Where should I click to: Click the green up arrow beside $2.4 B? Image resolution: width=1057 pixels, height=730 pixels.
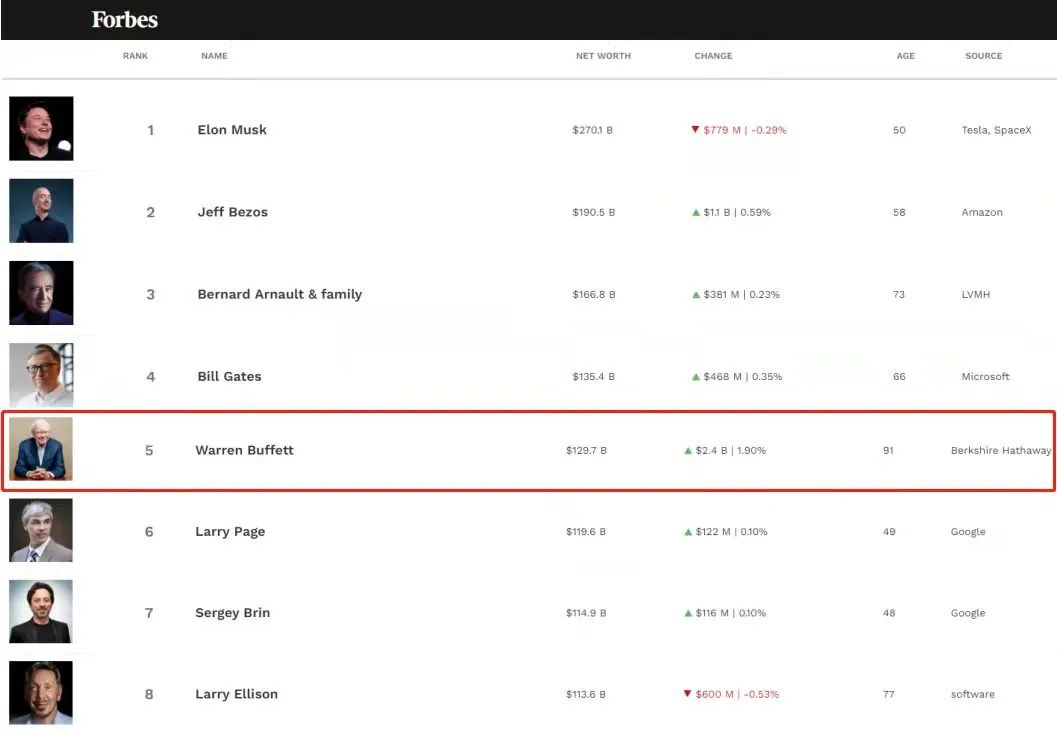pyautogui.click(x=688, y=451)
